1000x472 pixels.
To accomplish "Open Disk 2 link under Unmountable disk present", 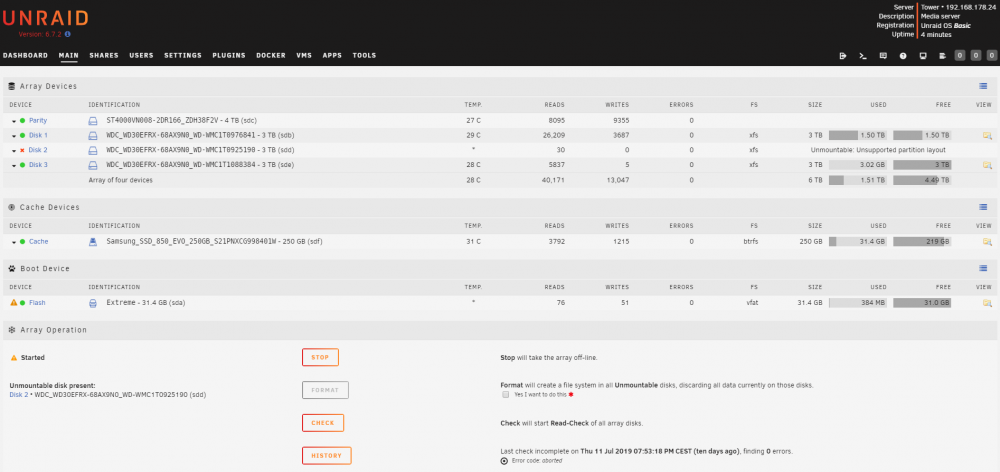I will tap(19, 395).
